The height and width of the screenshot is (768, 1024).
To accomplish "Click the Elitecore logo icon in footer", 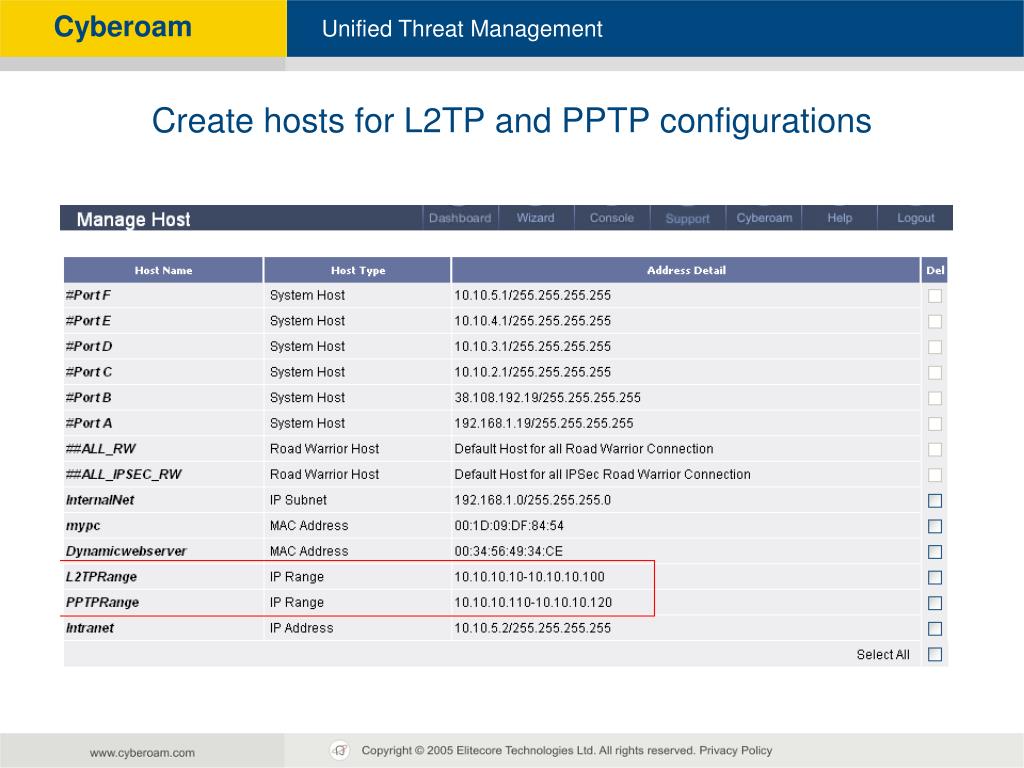I will tap(340, 750).
